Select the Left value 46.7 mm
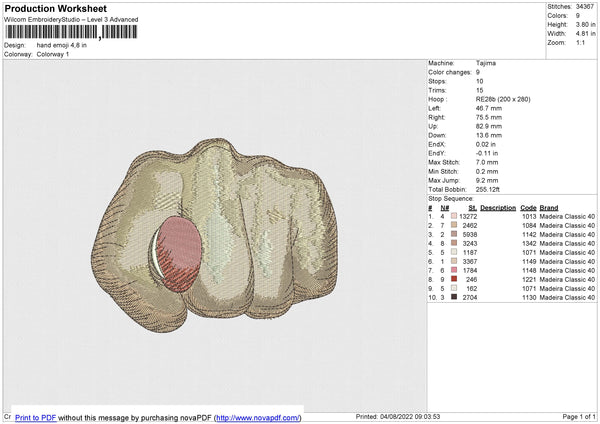Image resolution: width=600 pixels, height=424 pixels. (x=489, y=108)
